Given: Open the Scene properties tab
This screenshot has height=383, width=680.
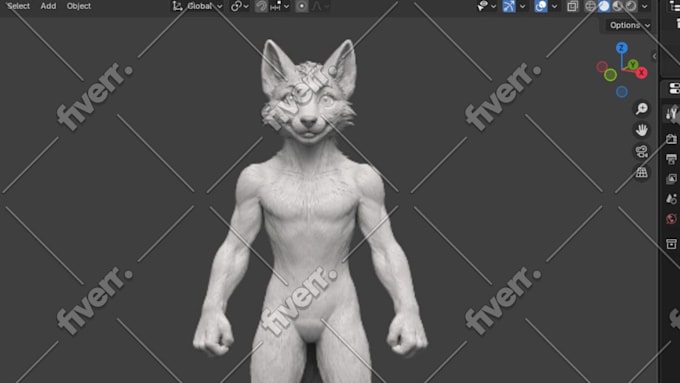Looking at the screenshot, I should 671,199.
